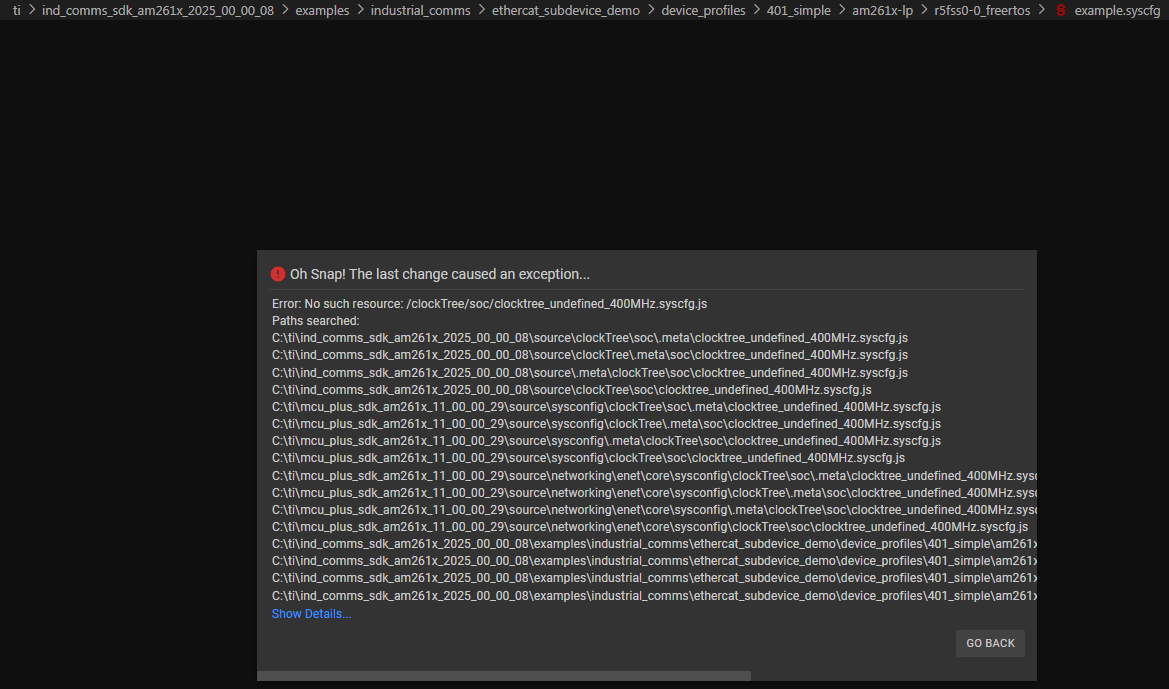Click the 'Error: No such resource' message line
Image resolution: width=1169 pixels, height=689 pixels.
click(489, 303)
